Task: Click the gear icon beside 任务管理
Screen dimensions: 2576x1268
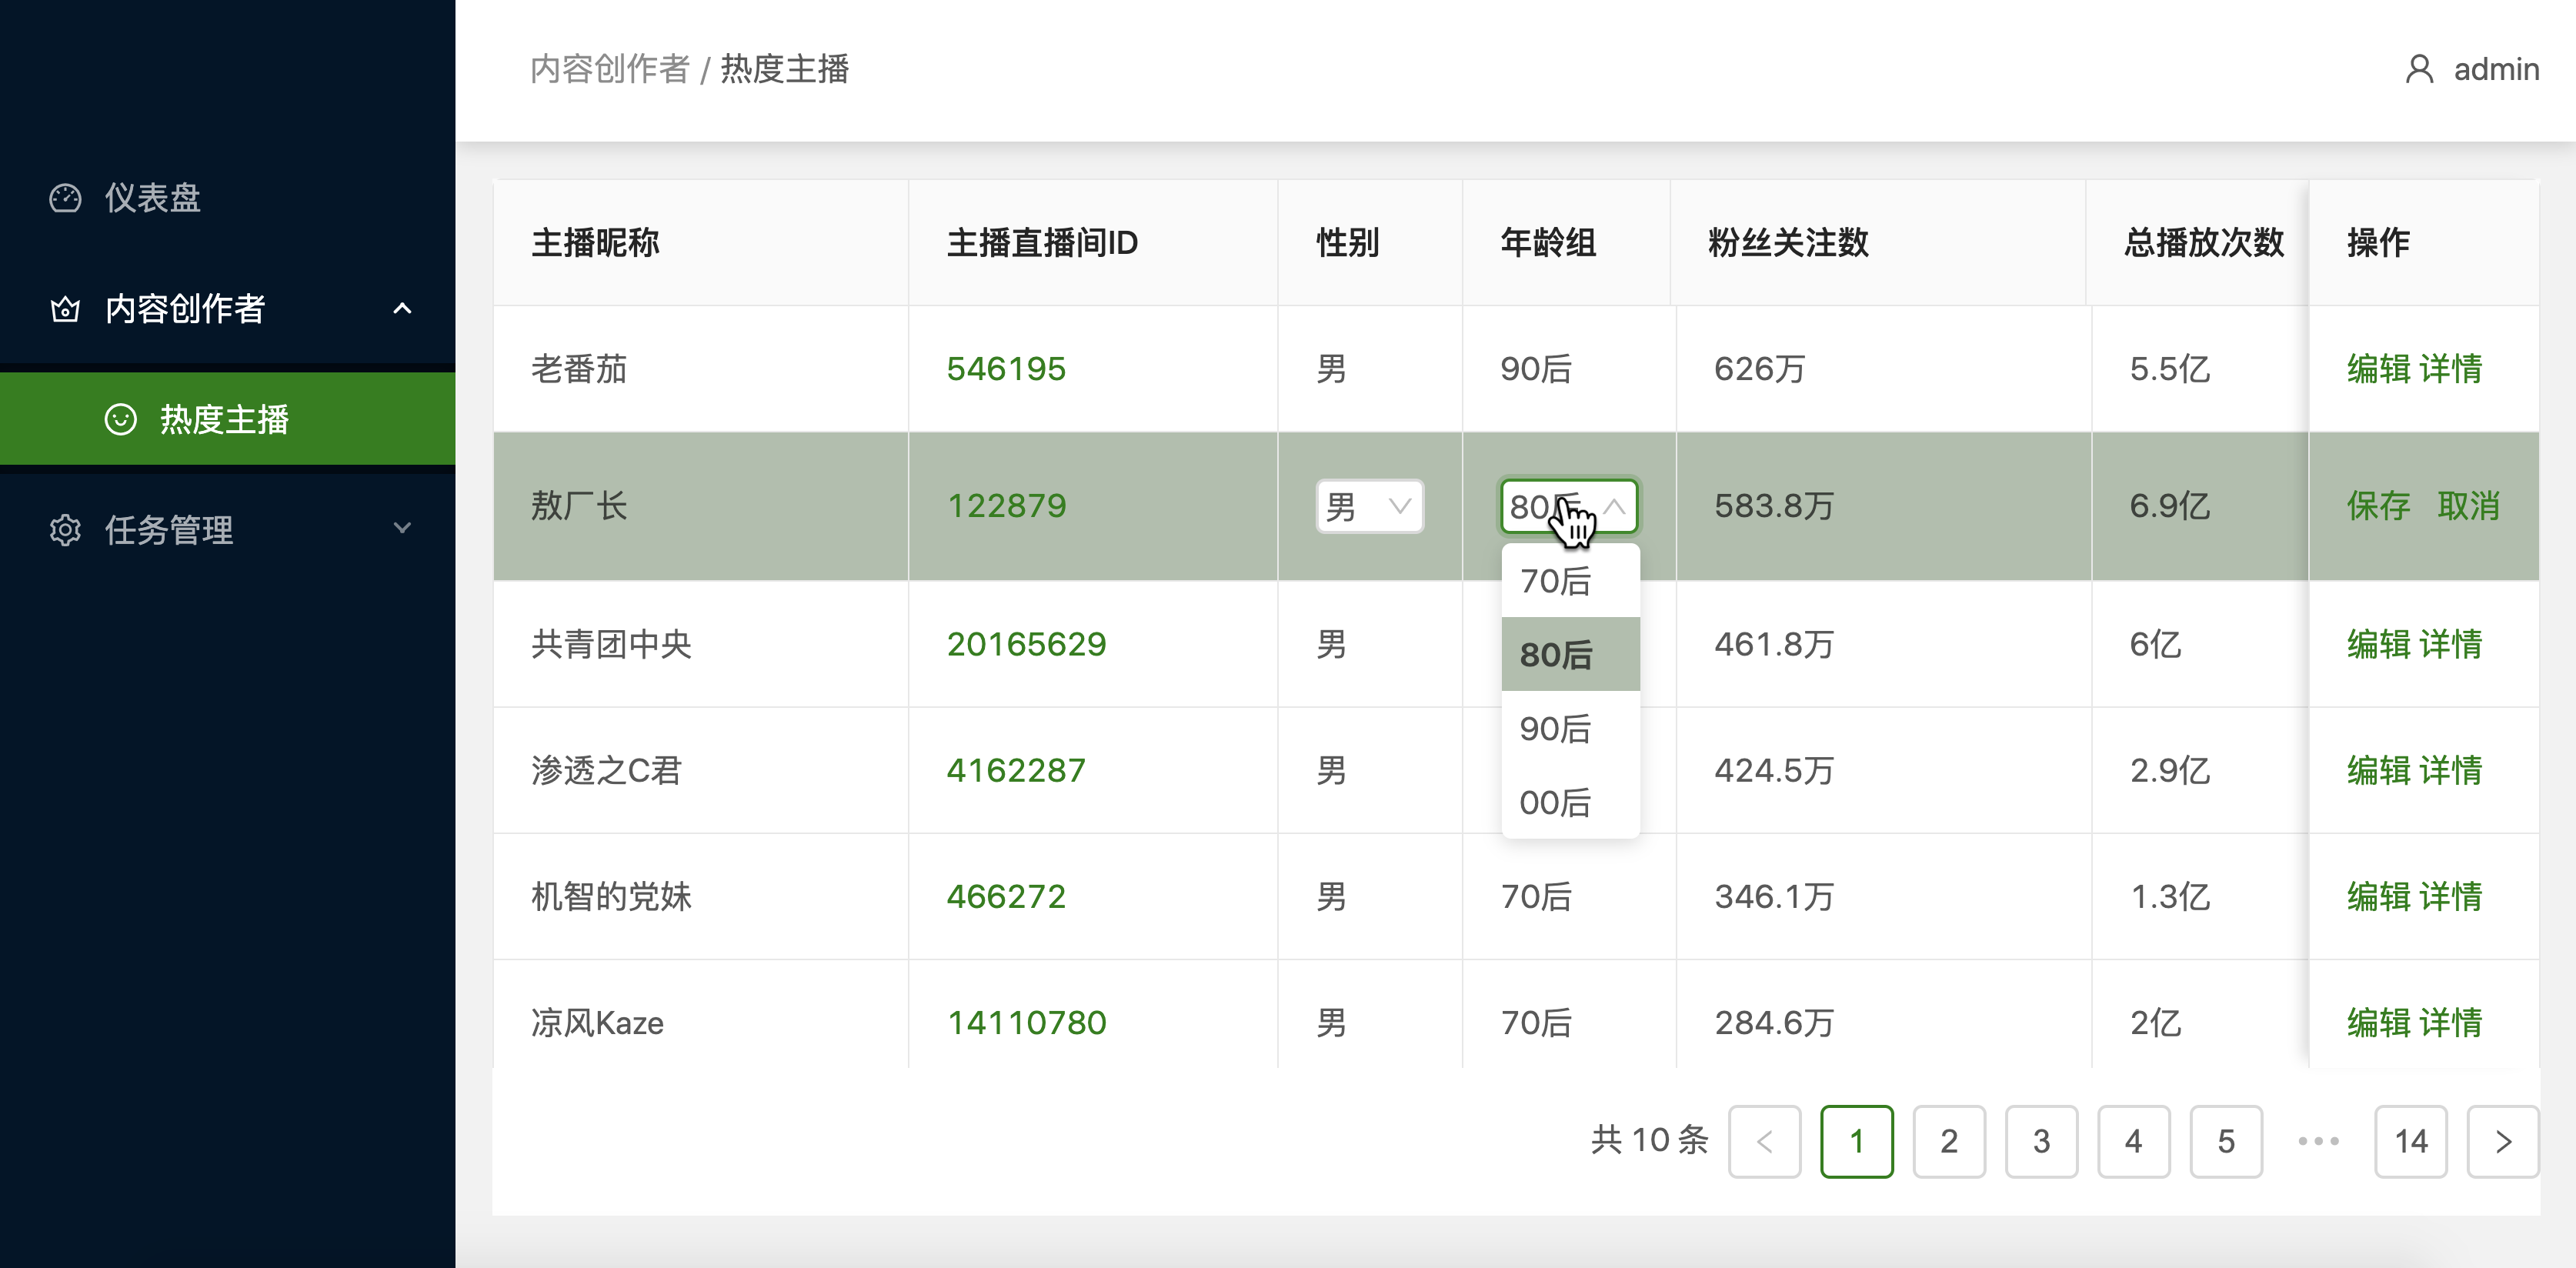Action: (65, 530)
